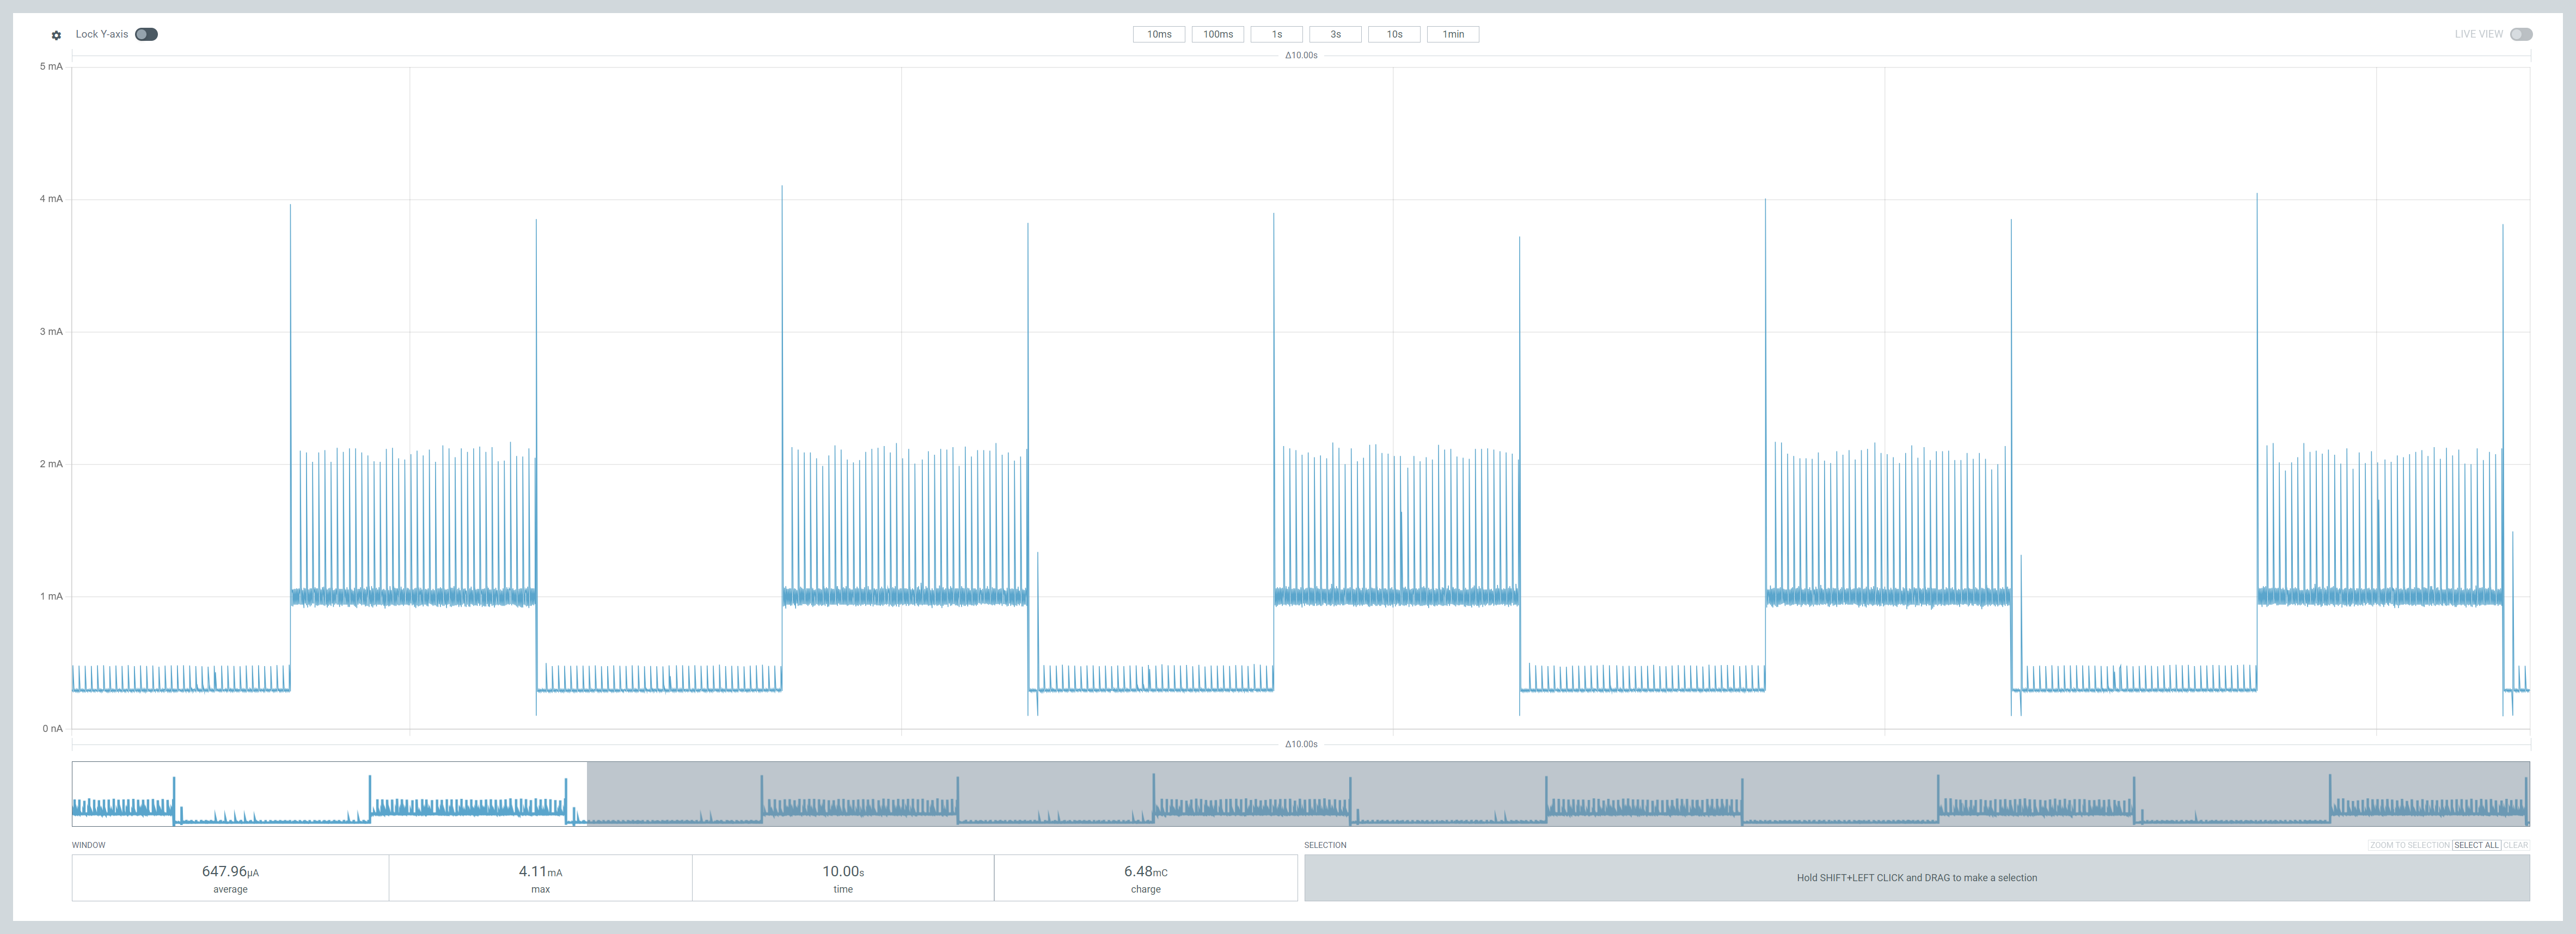
Task: Click the greyed minimap region
Action: [1557, 793]
